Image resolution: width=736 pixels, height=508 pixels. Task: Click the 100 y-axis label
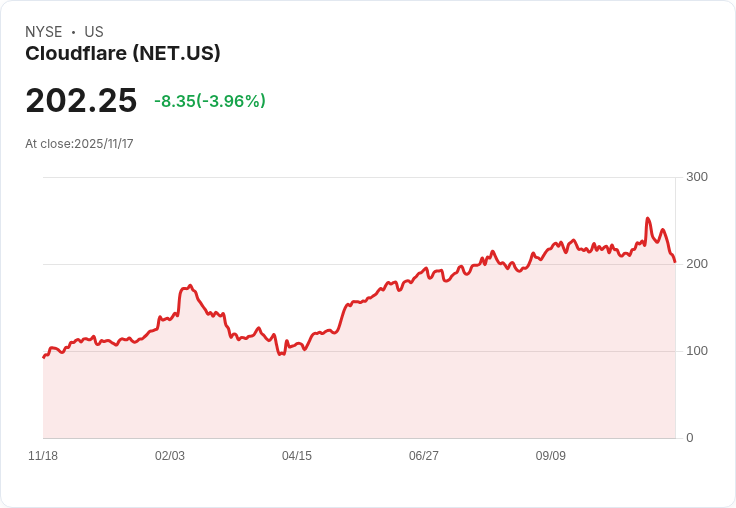pos(697,351)
